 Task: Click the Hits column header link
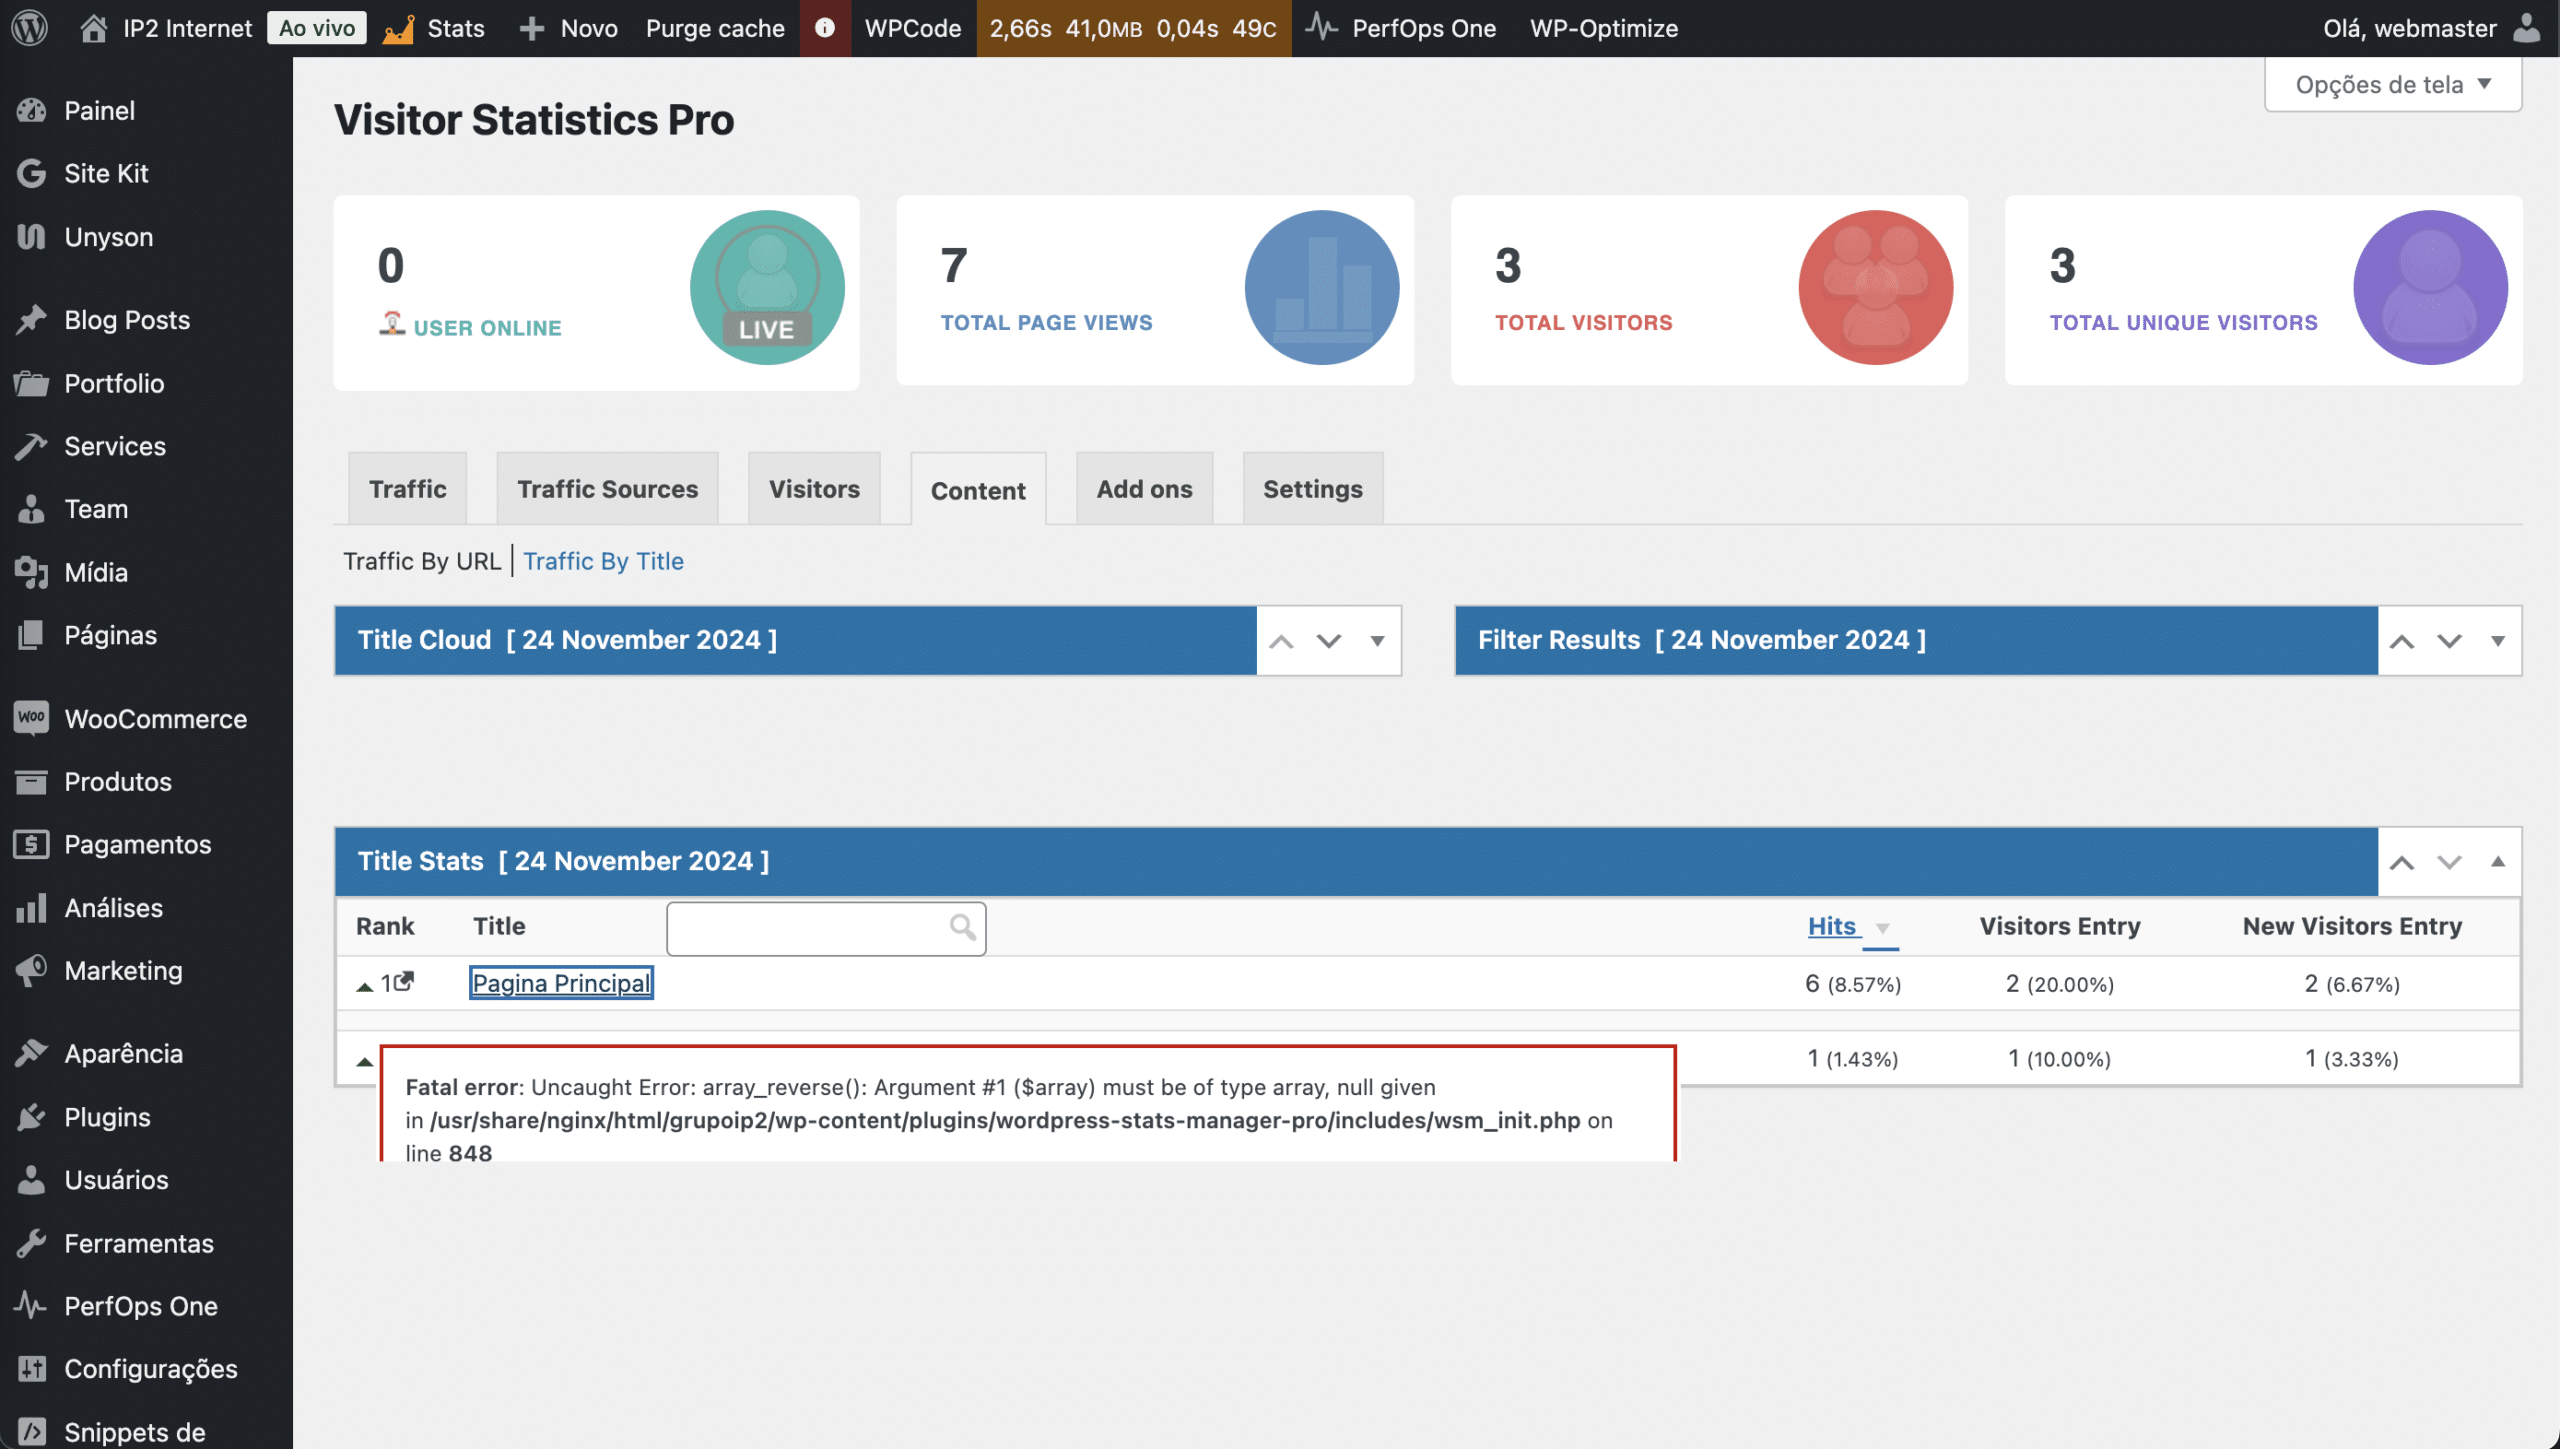pos(1832,926)
